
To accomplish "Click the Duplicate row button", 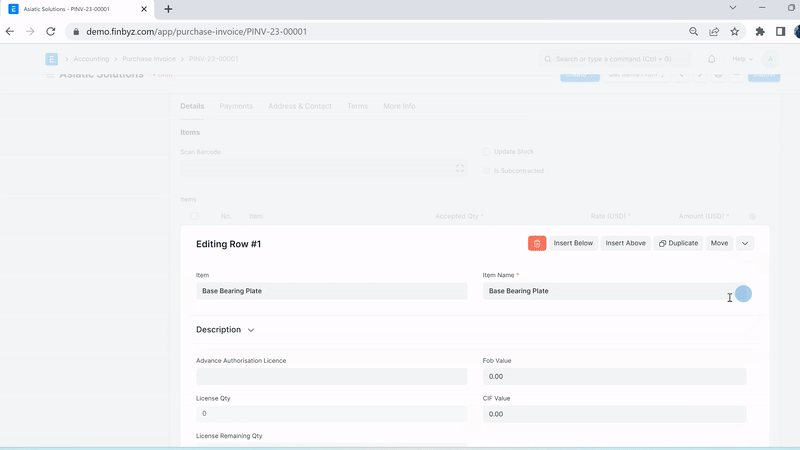I will pos(678,243).
